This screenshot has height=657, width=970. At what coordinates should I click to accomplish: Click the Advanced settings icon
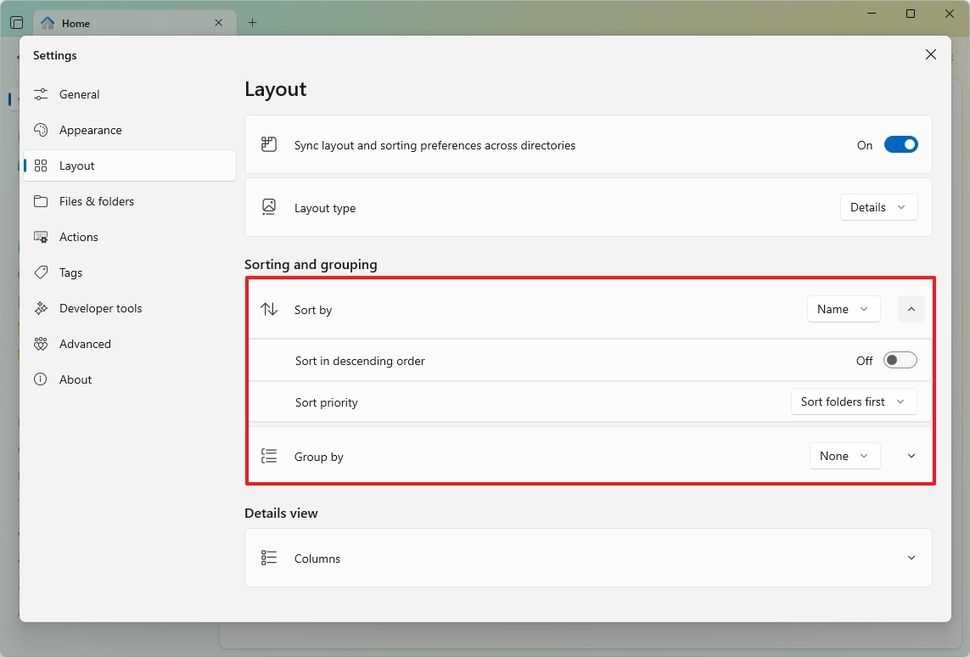tap(41, 343)
